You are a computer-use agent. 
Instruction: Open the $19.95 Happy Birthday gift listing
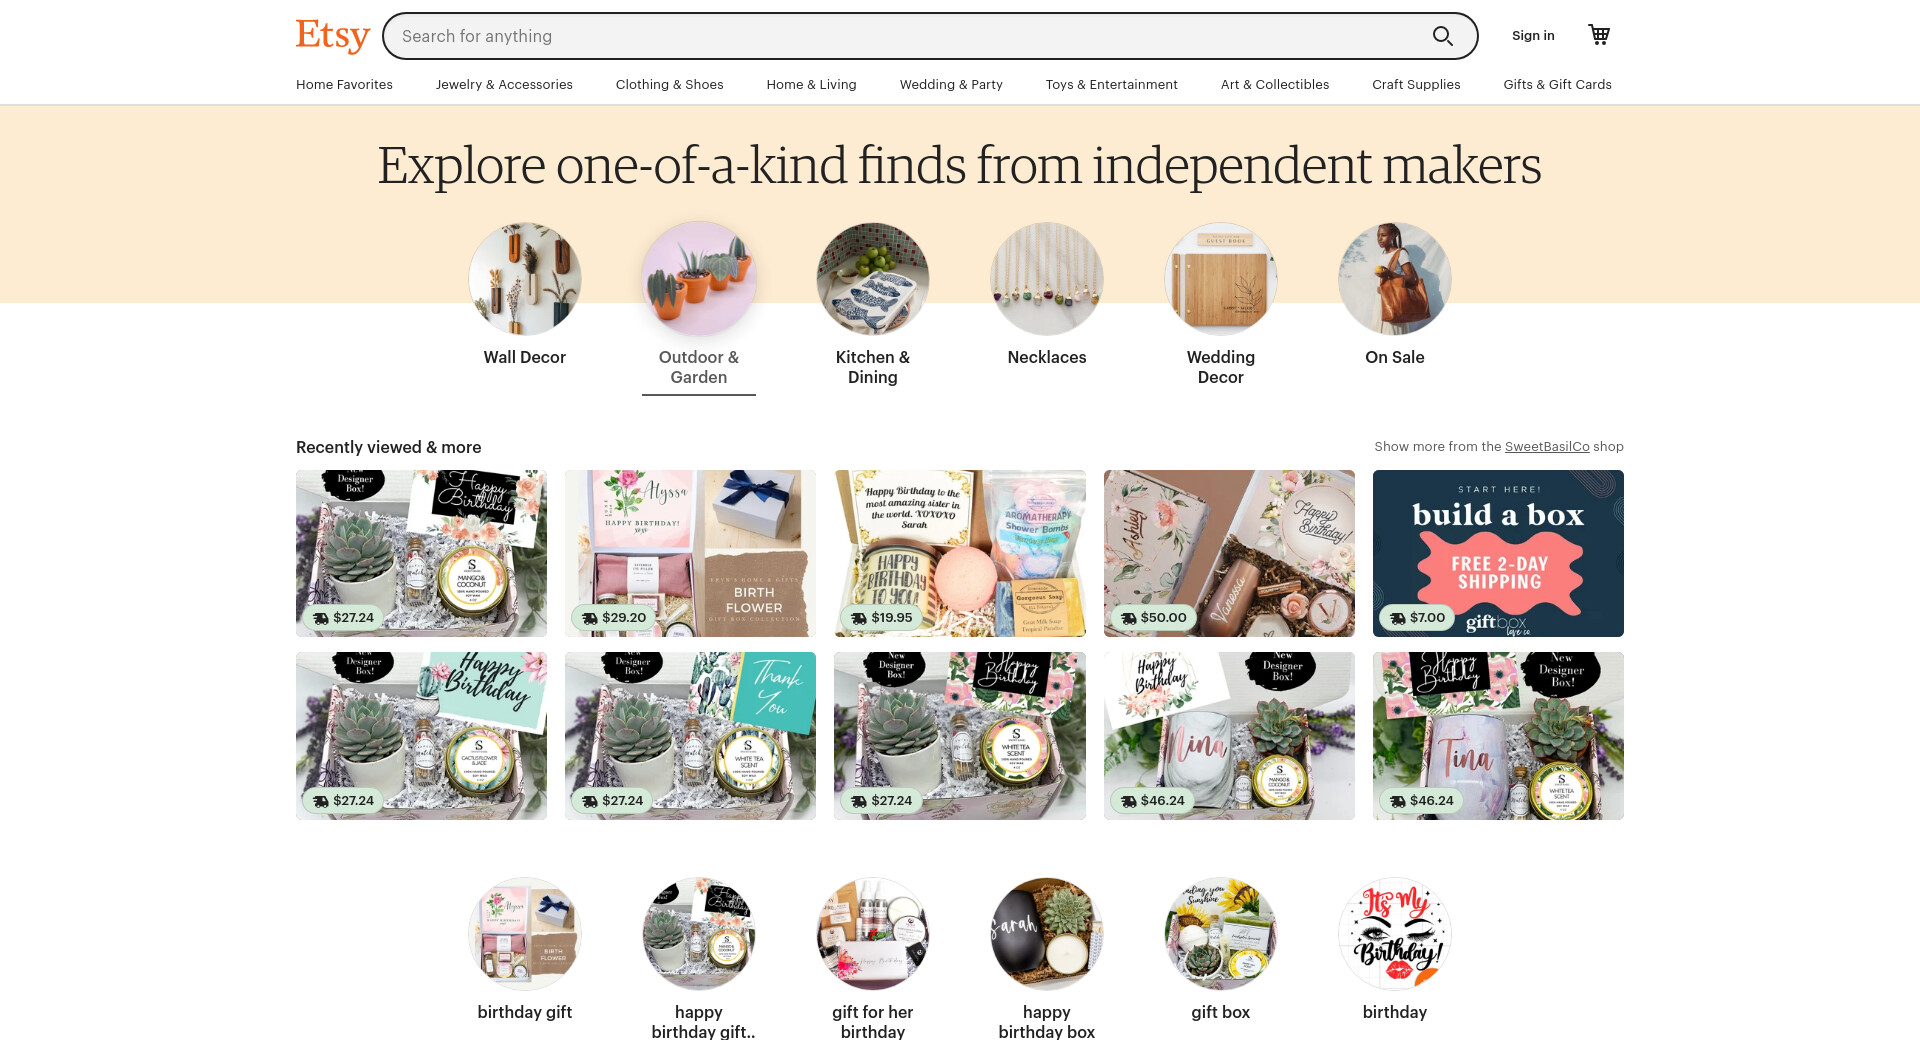point(960,553)
